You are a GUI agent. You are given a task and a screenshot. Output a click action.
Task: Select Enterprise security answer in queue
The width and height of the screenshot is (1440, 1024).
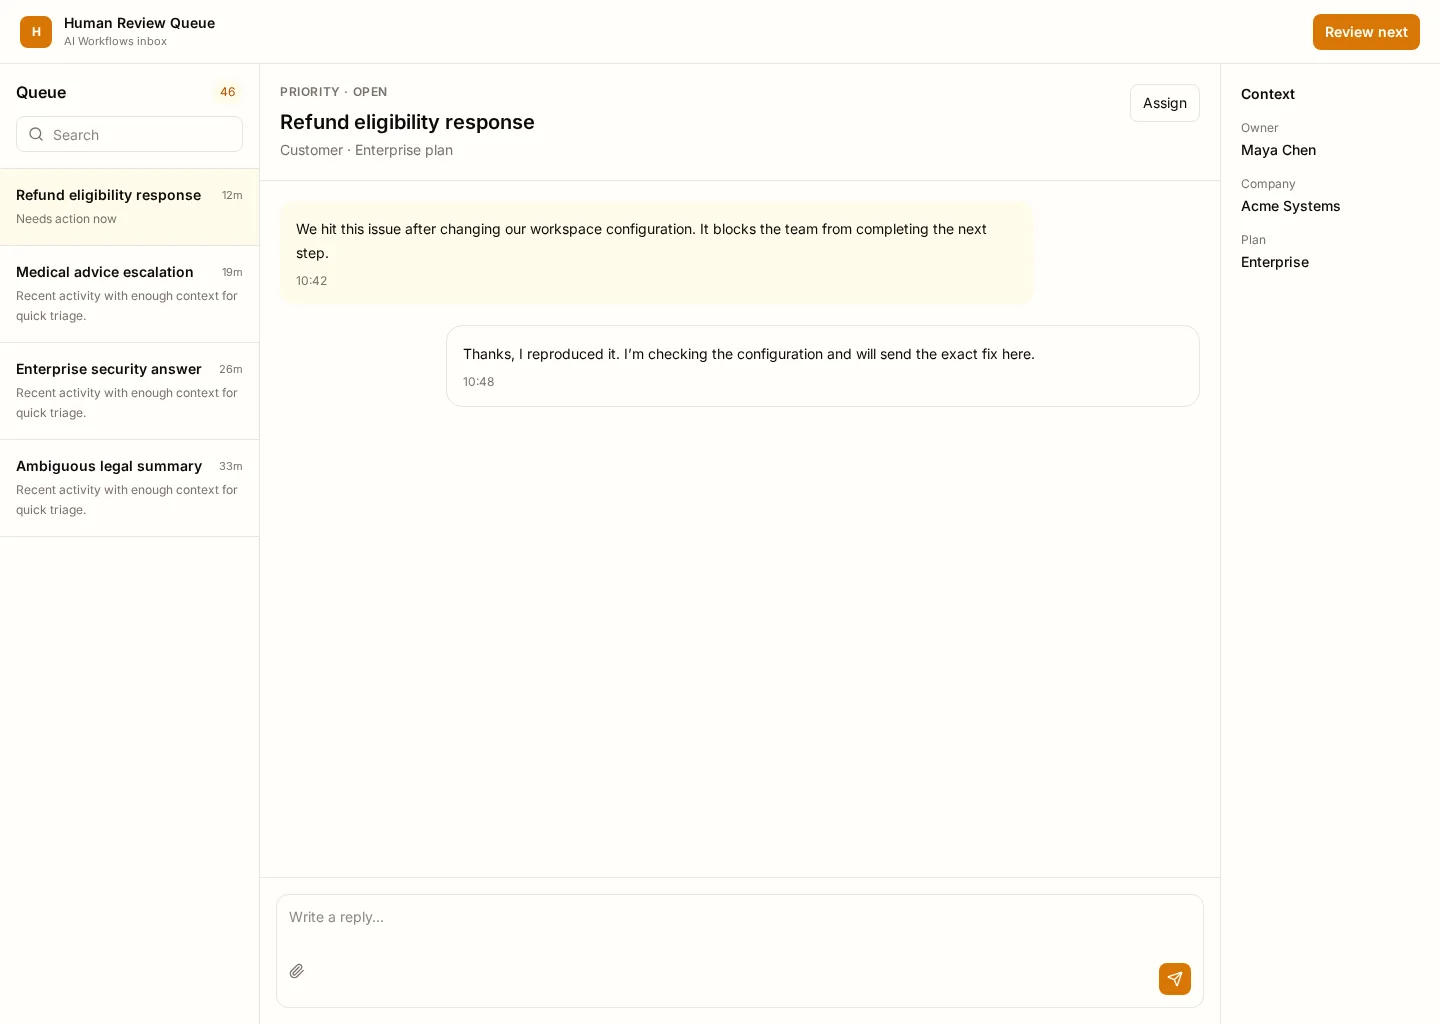click(x=129, y=391)
